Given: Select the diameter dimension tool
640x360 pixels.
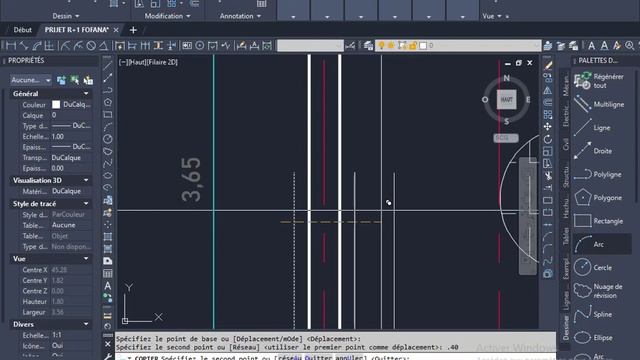Looking at the screenshot, I should coord(91,46).
